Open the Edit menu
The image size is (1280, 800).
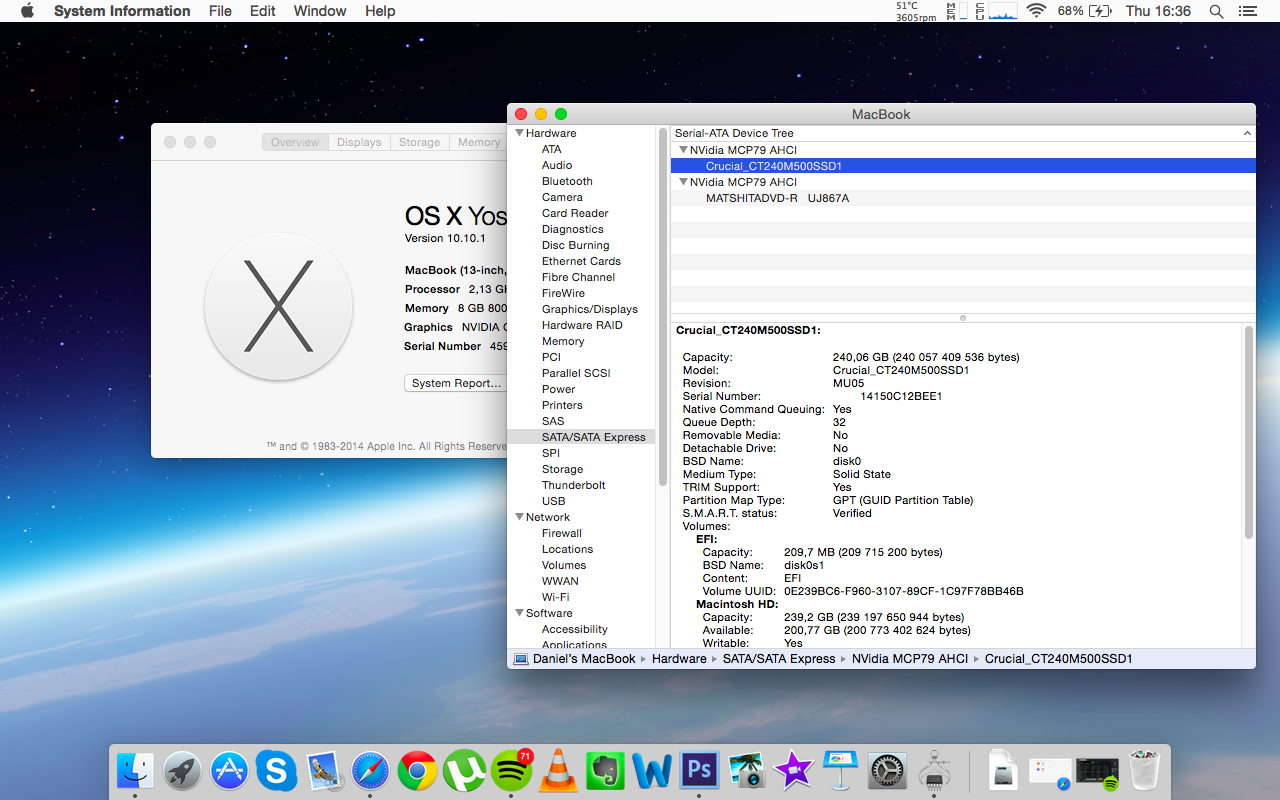(263, 11)
